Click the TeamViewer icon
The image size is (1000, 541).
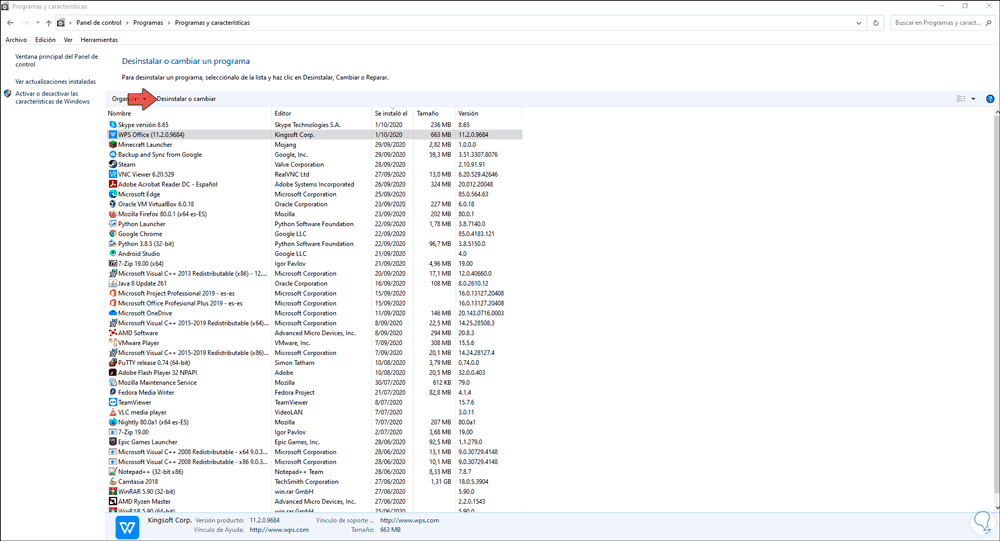[113, 403]
